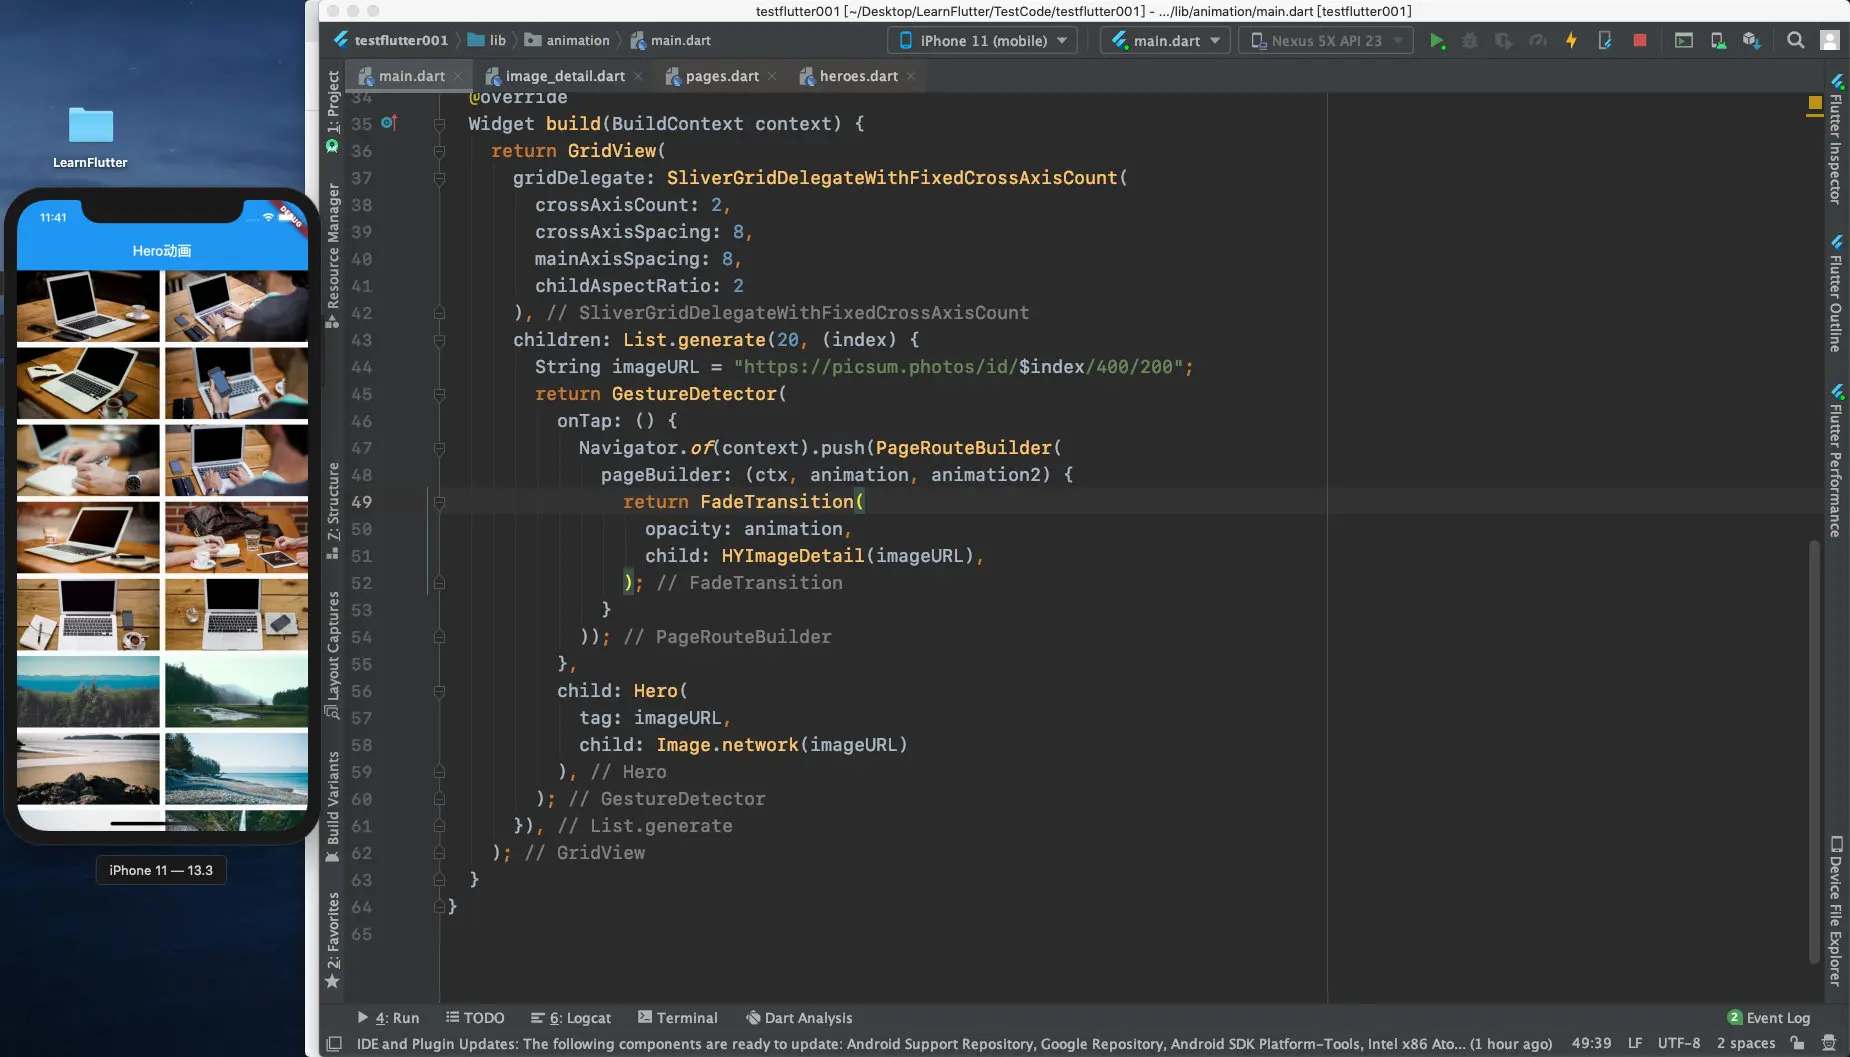Open iPhone 11 (mobile) device dropdown

coord(984,41)
